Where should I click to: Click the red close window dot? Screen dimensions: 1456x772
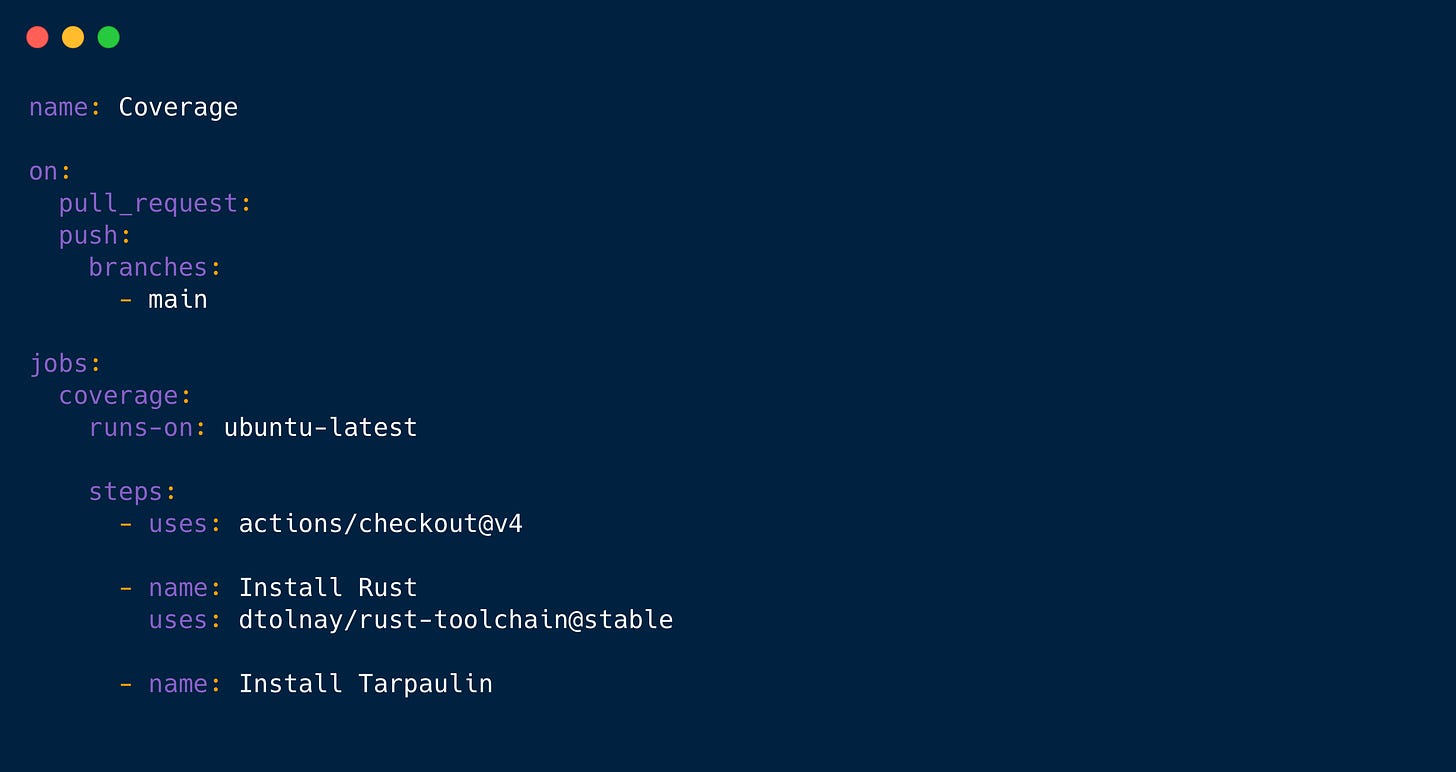click(37, 37)
